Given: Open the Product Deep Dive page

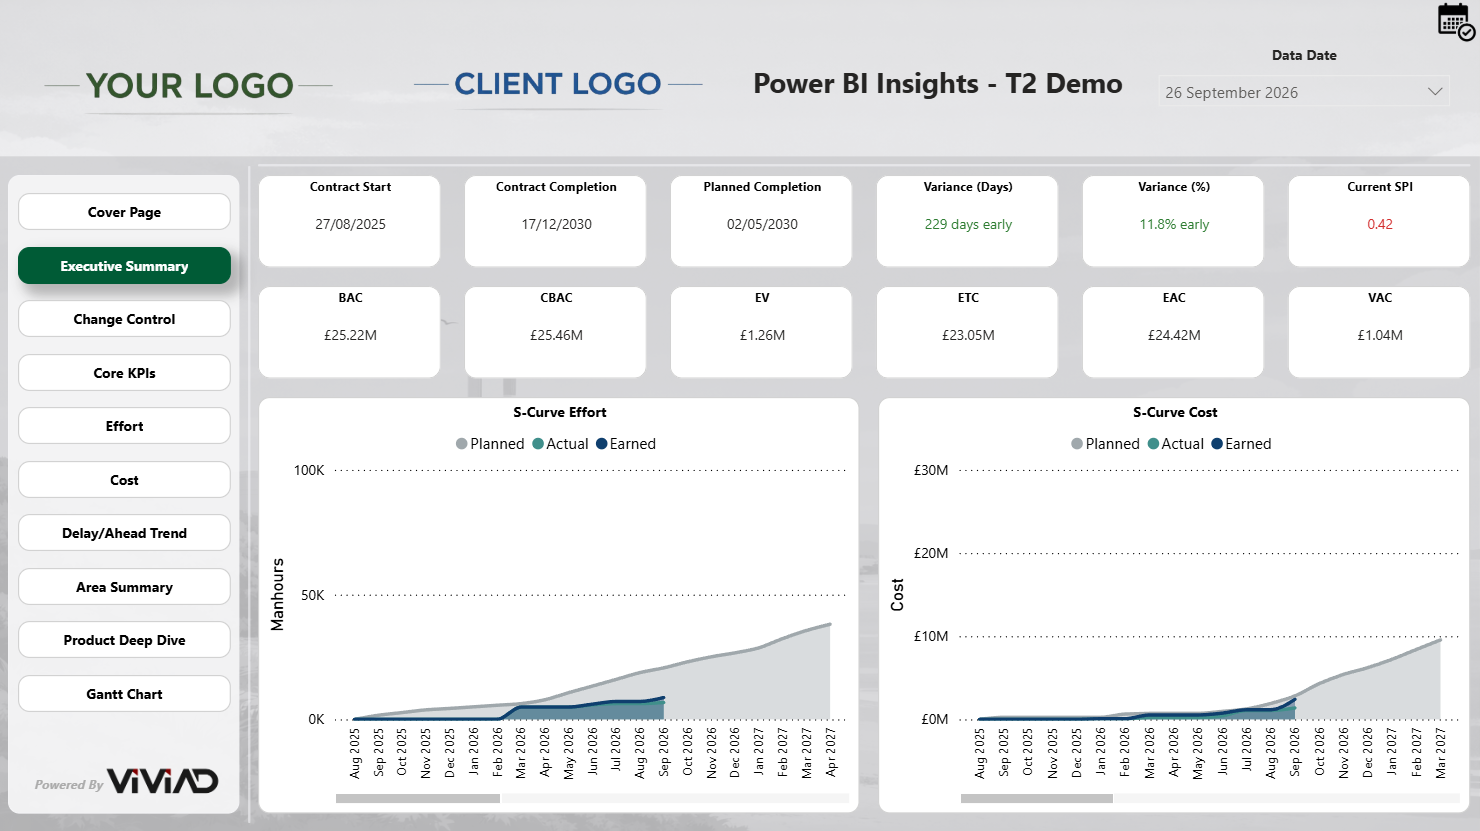Looking at the screenshot, I should click(x=124, y=640).
